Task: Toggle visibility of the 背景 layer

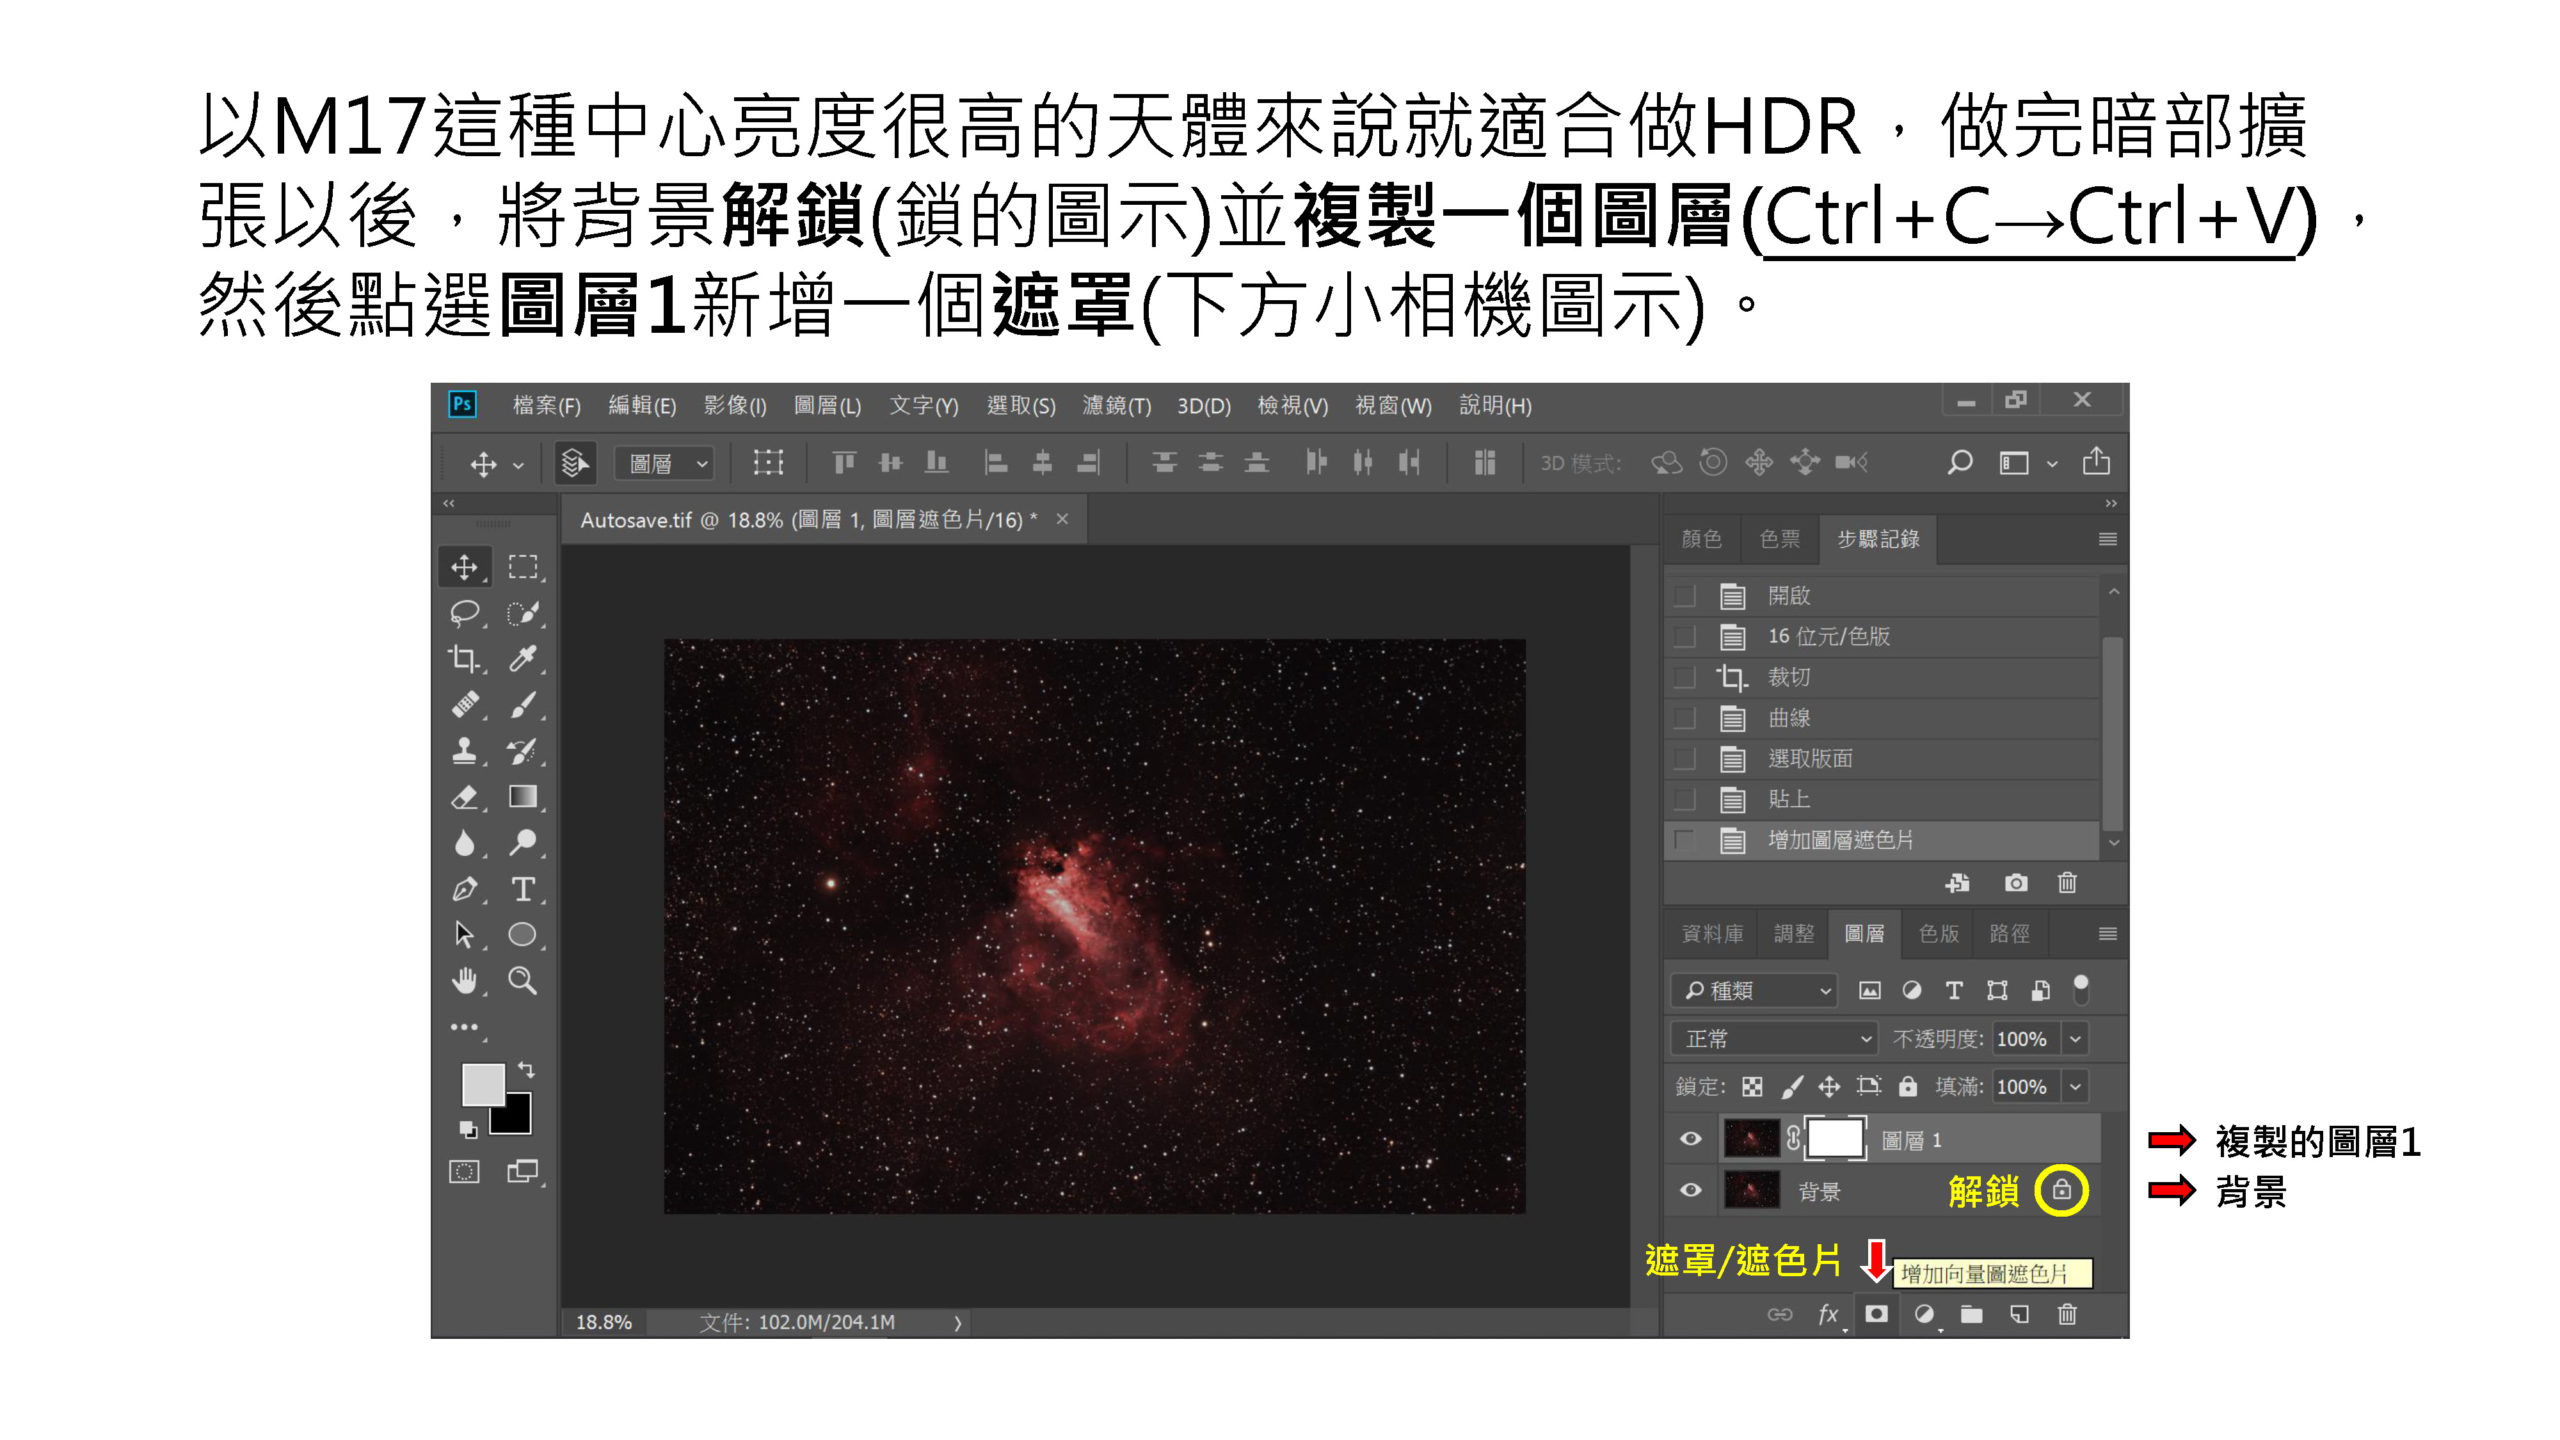Action: [x=1690, y=1190]
